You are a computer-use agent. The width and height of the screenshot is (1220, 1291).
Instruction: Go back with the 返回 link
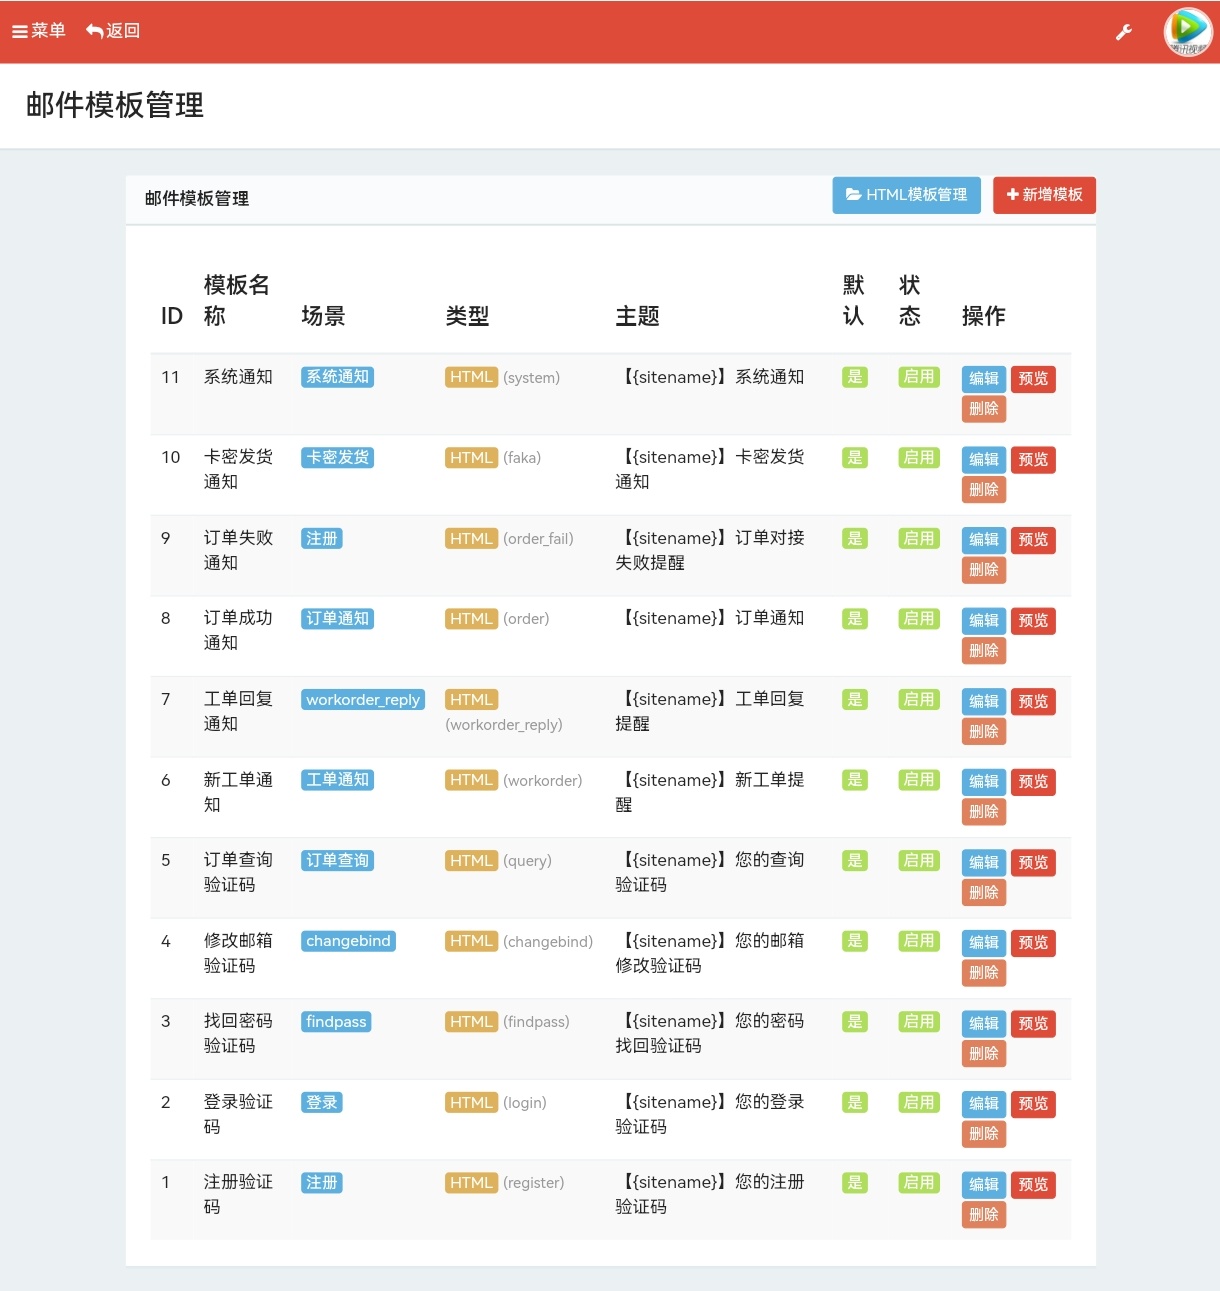(113, 31)
